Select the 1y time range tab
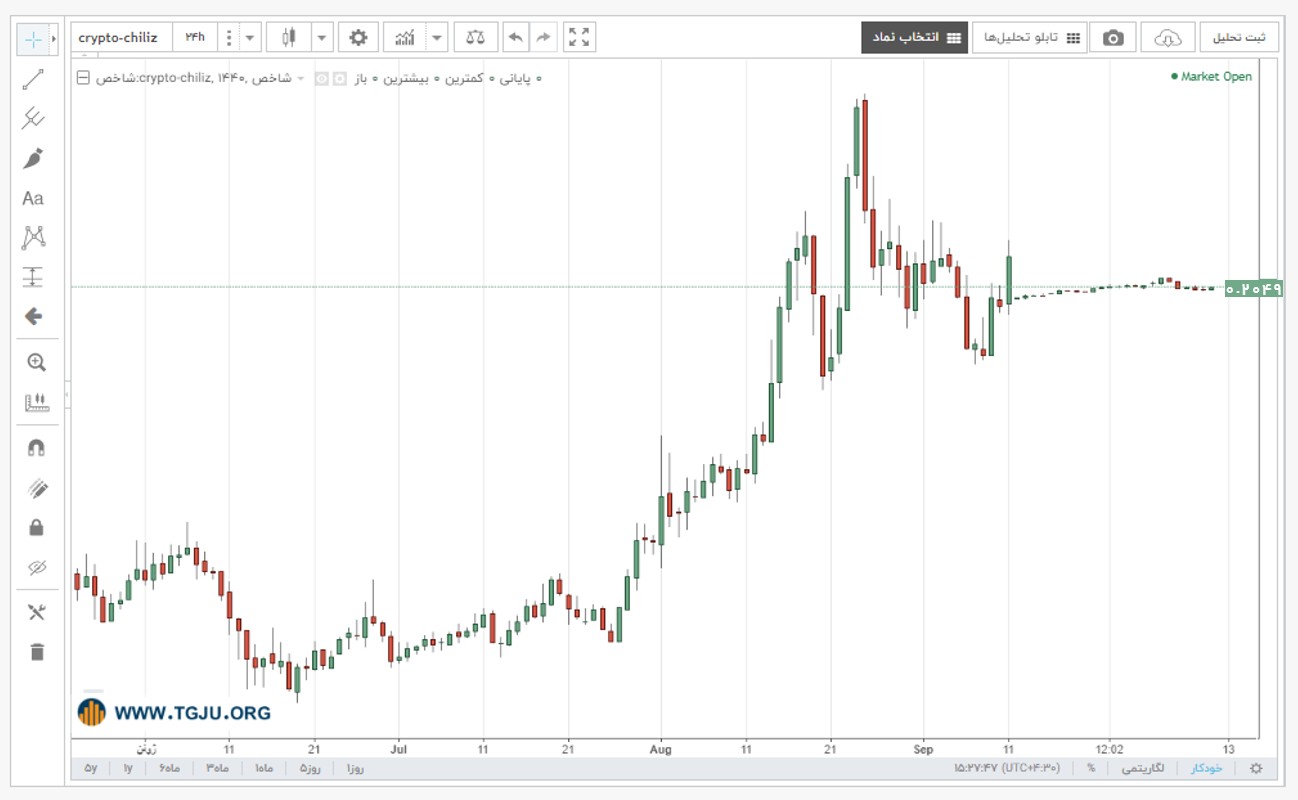Screen dimensions: 1298x800 pyautogui.click(x=128, y=768)
